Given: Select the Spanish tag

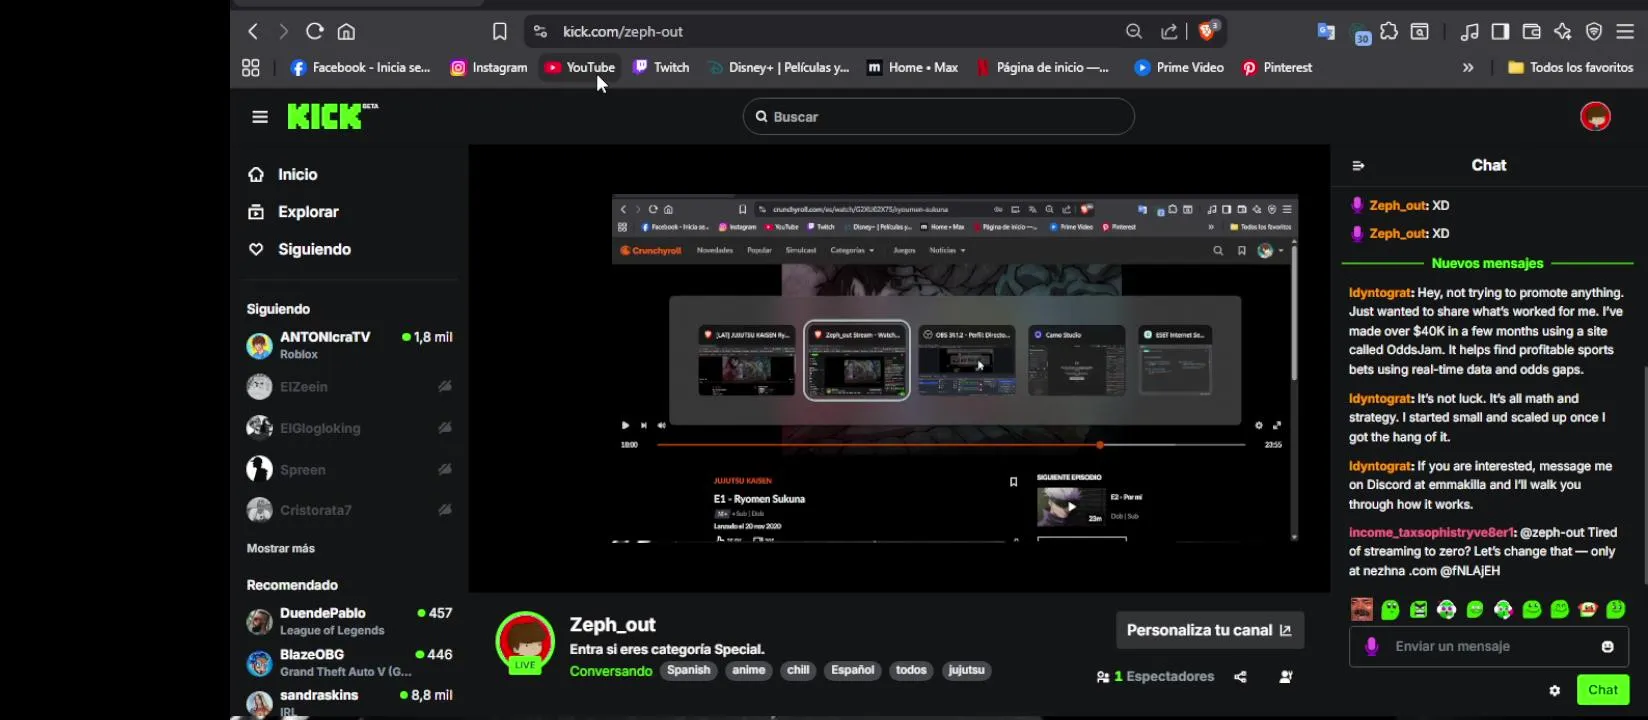Looking at the screenshot, I should coord(688,671).
